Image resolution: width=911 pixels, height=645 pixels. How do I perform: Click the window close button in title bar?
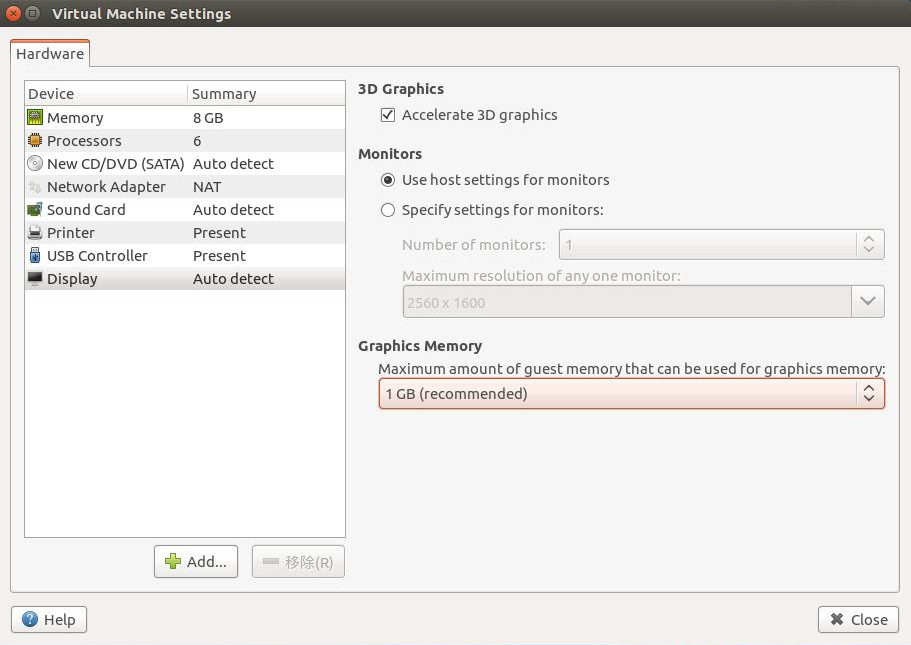point(13,13)
